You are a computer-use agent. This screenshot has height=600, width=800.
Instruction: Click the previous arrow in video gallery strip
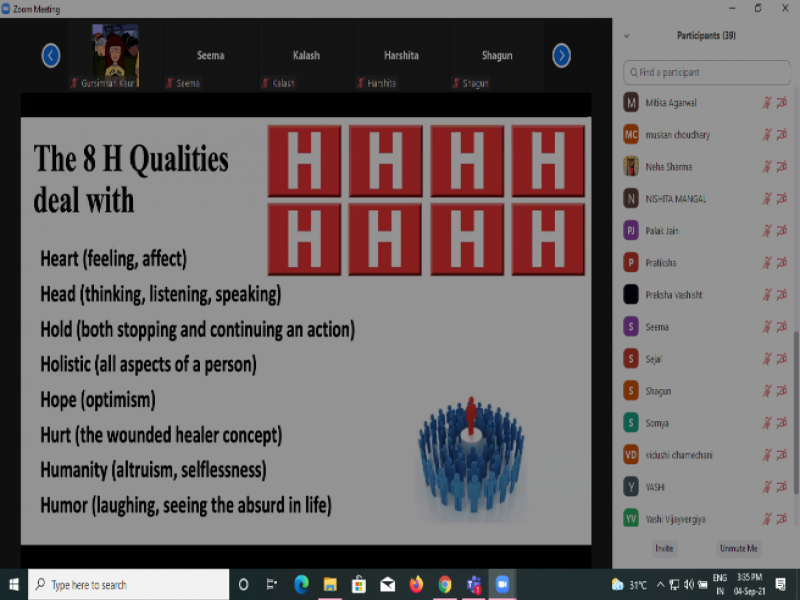pos(51,56)
